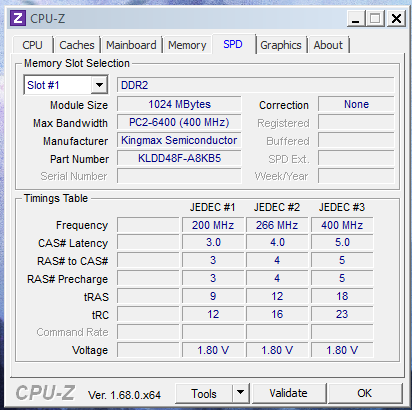This screenshot has width=412, height=410.
Task: Click the RAS# Precharge label
Action: [x=68, y=279]
